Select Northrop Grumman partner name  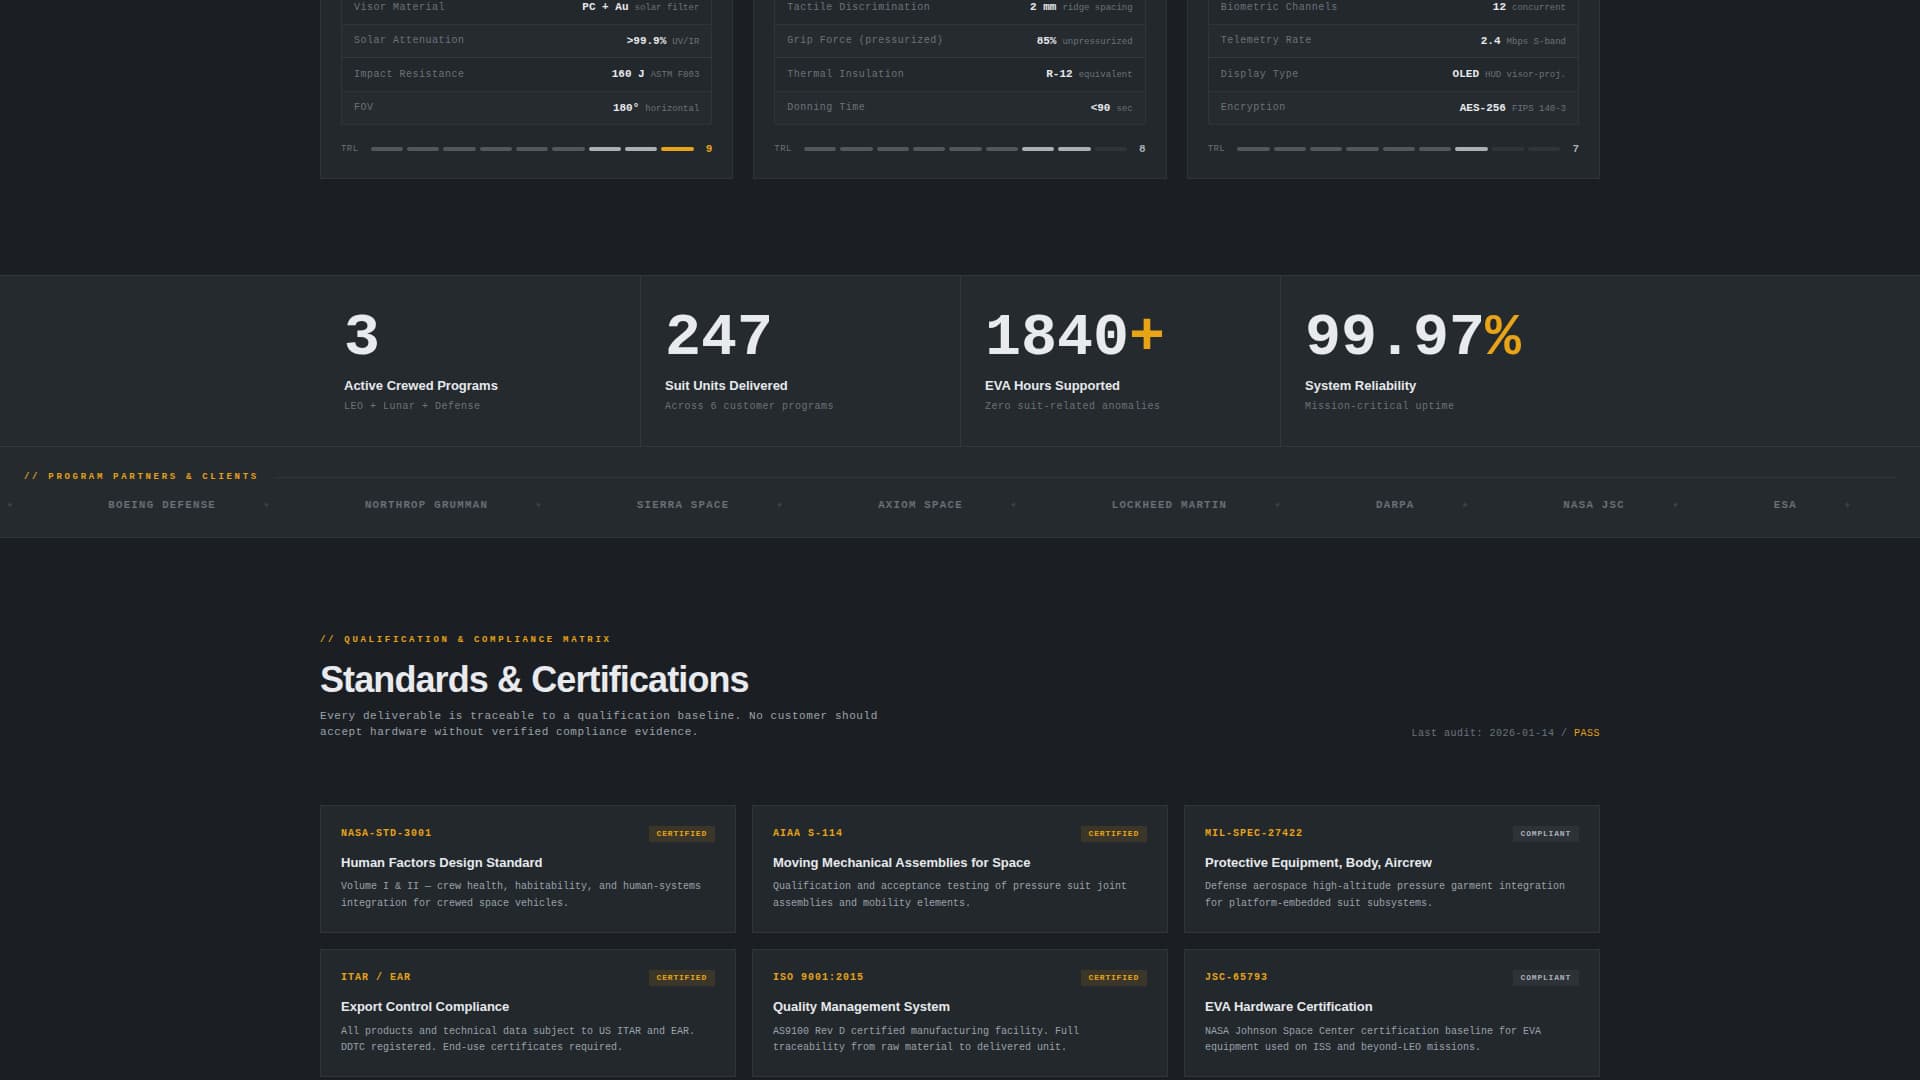426,505
